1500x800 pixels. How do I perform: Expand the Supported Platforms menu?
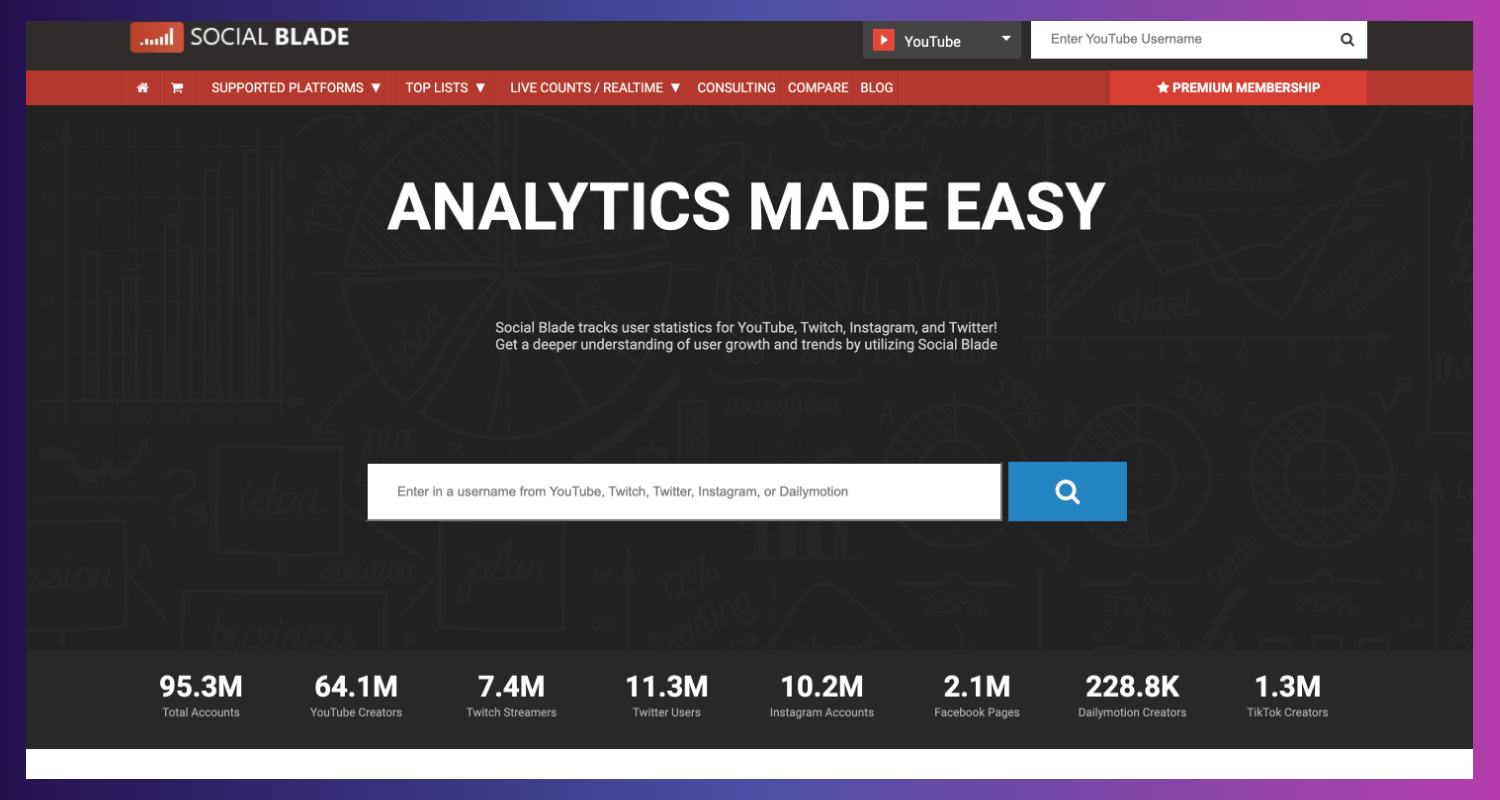click(297, 88)
